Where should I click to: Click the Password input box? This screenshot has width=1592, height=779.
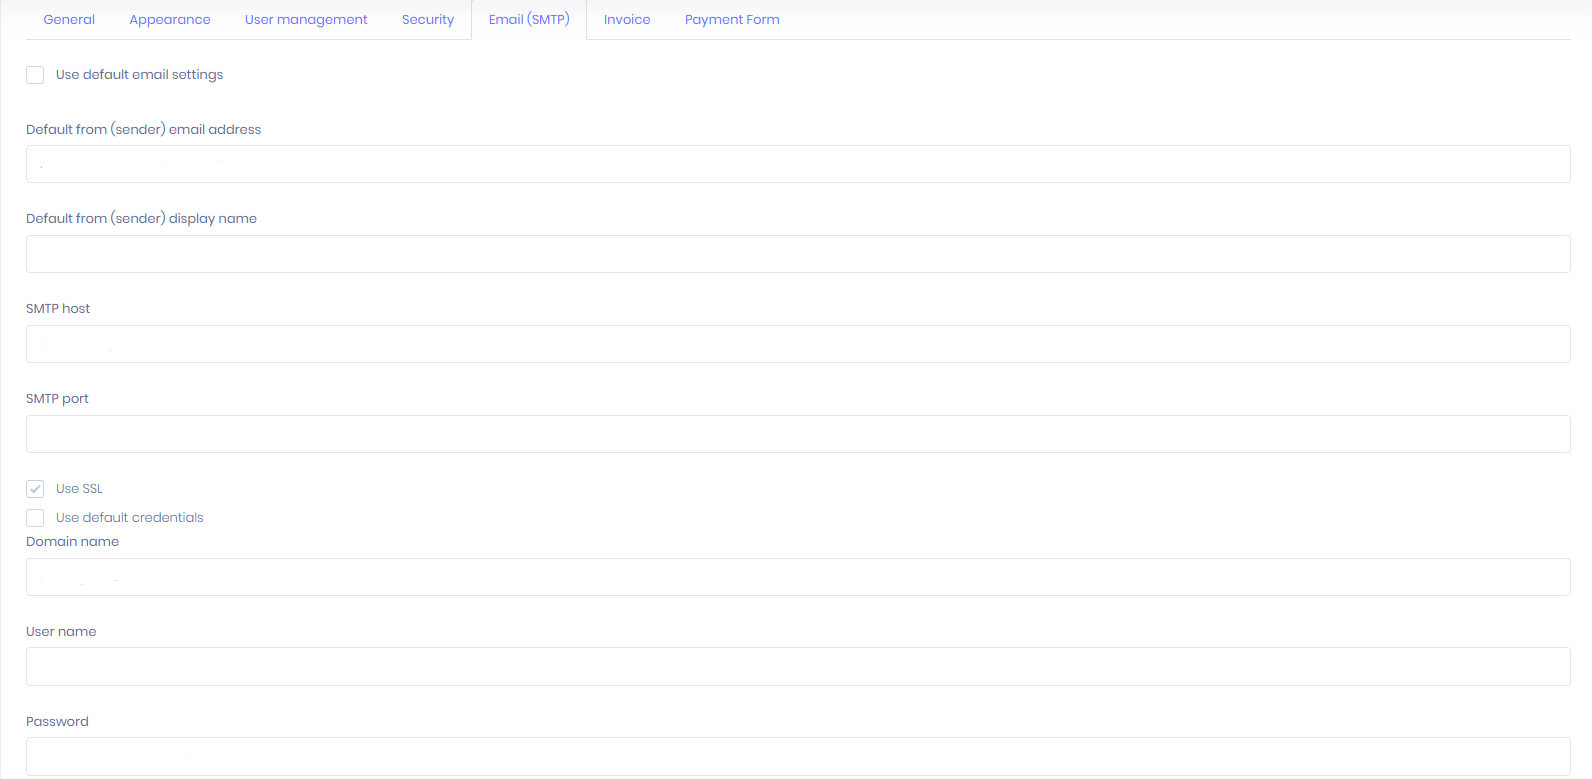[x=798, y=756]
